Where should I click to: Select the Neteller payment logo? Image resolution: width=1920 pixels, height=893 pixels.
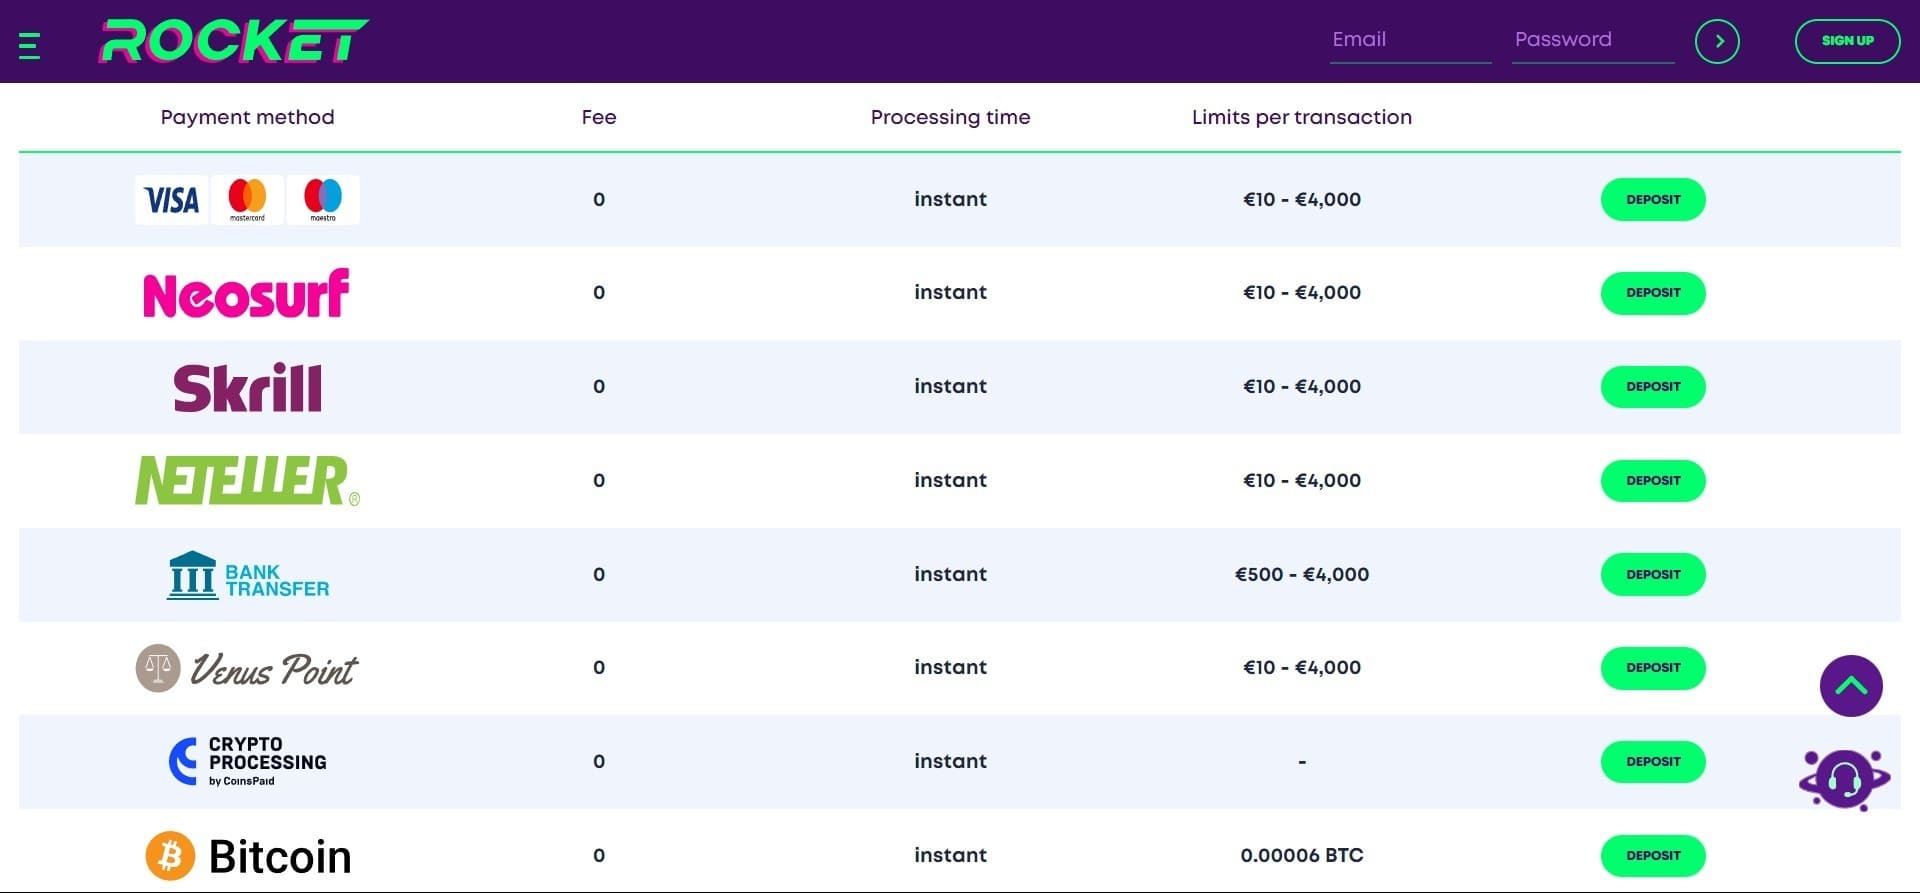click(246, 480)
